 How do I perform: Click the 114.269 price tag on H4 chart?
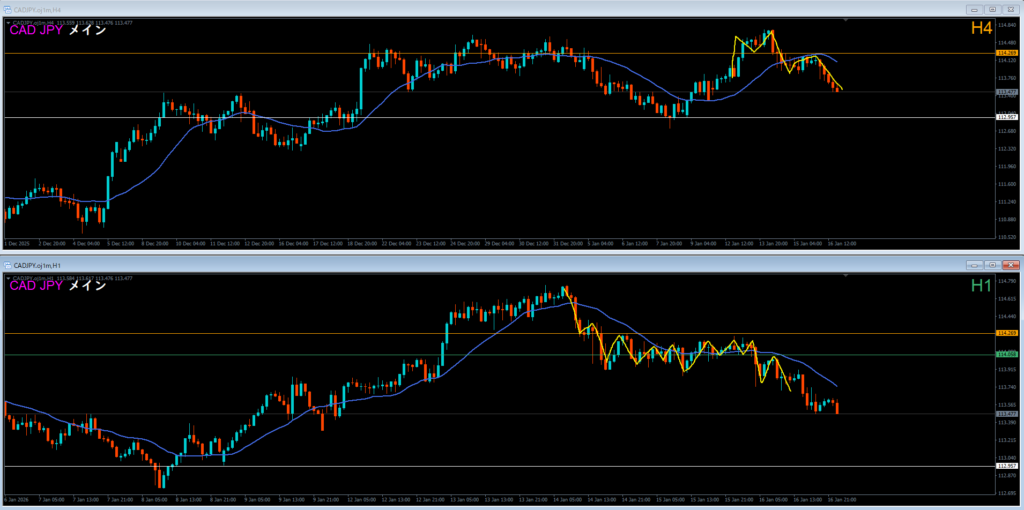coord(1005,53)
